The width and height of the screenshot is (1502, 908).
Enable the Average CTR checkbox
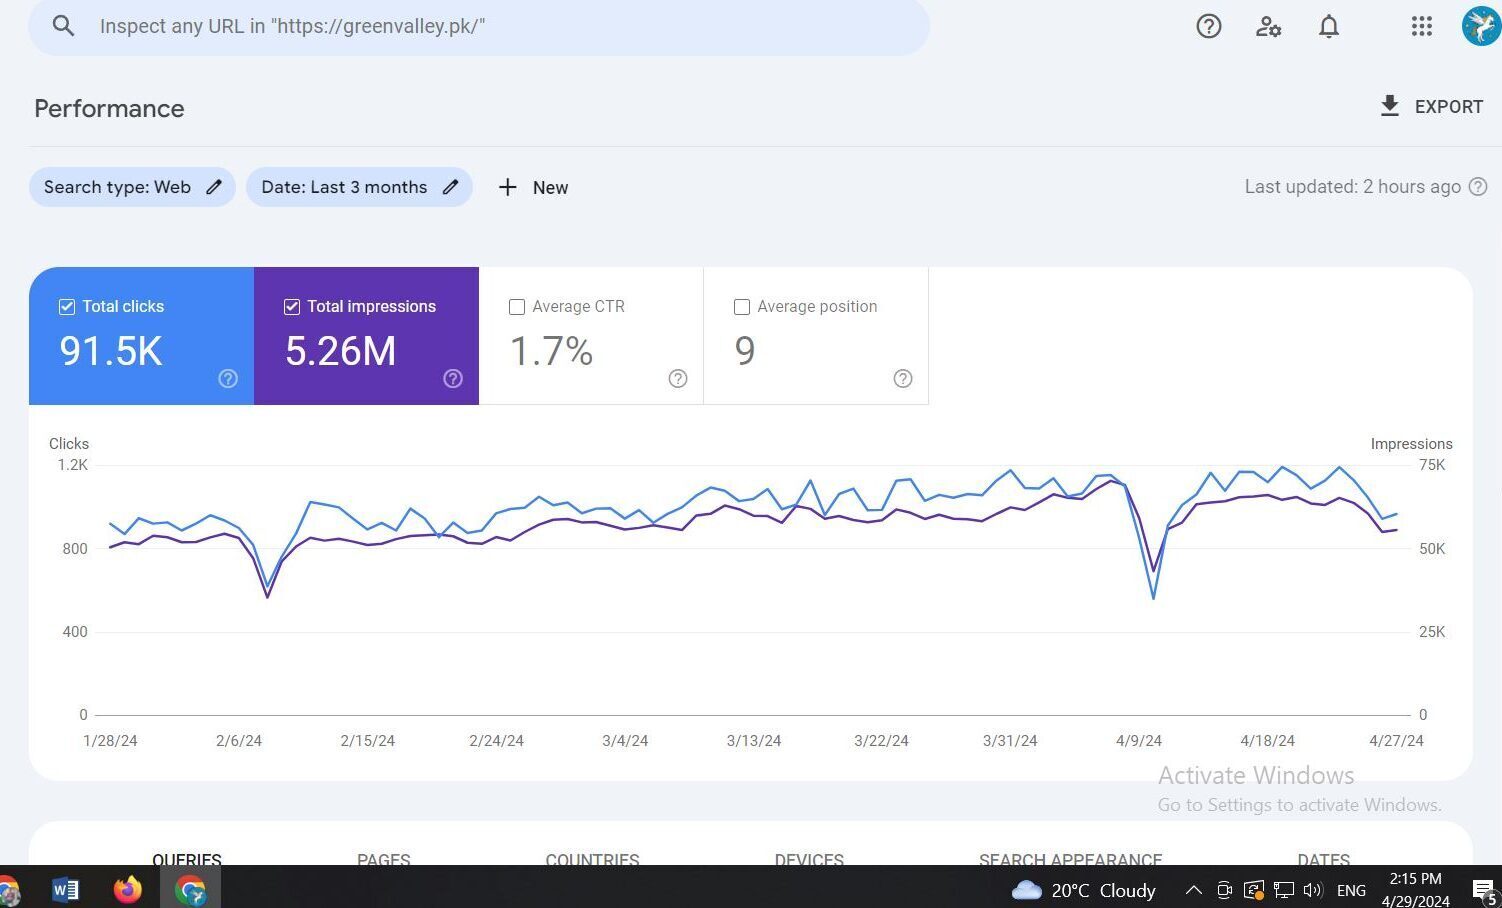517,307
